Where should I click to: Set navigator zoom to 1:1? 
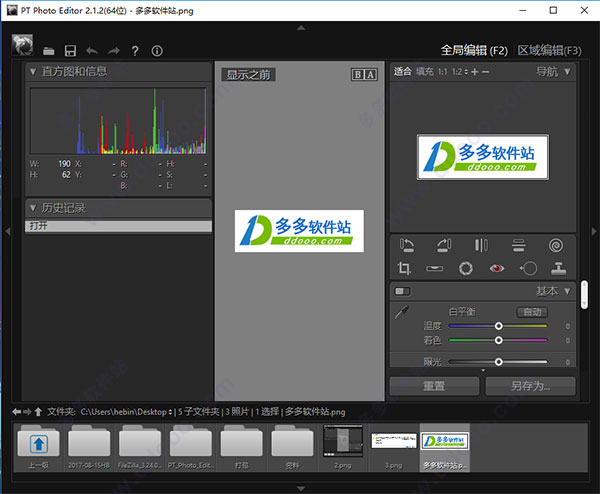(x=442, y=72)
